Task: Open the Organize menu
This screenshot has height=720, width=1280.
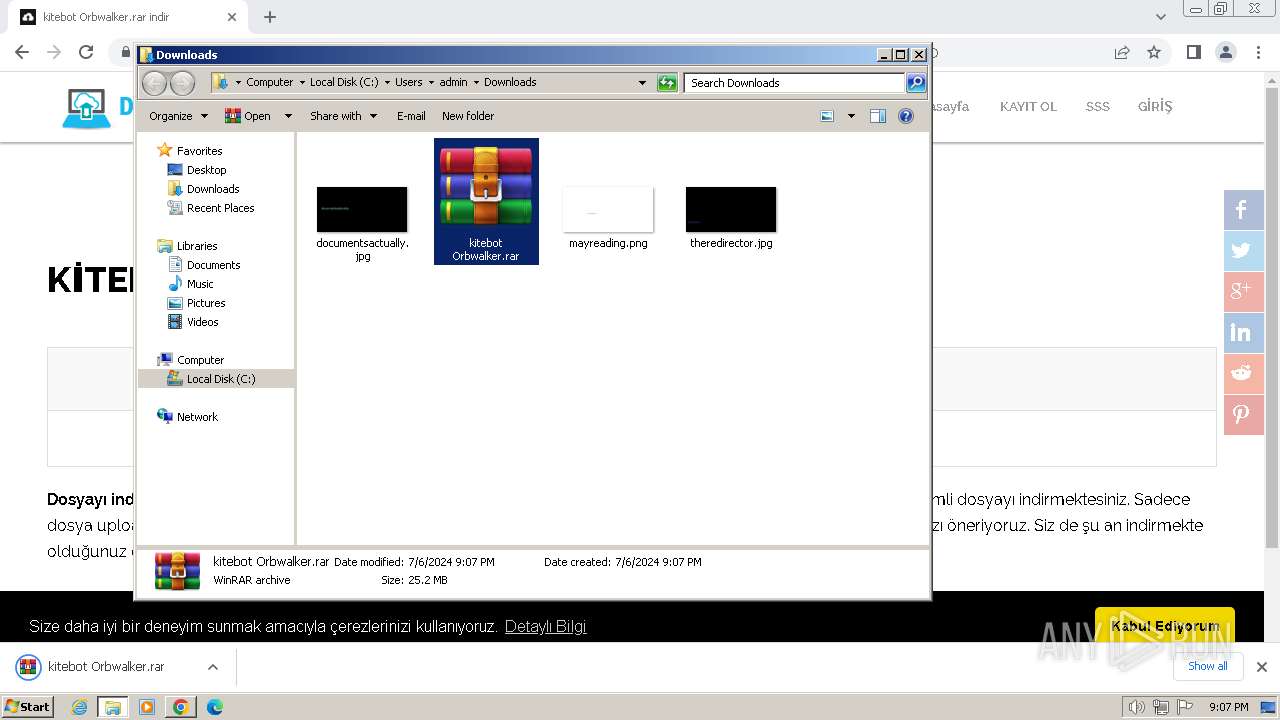Action: coord(178,116)
